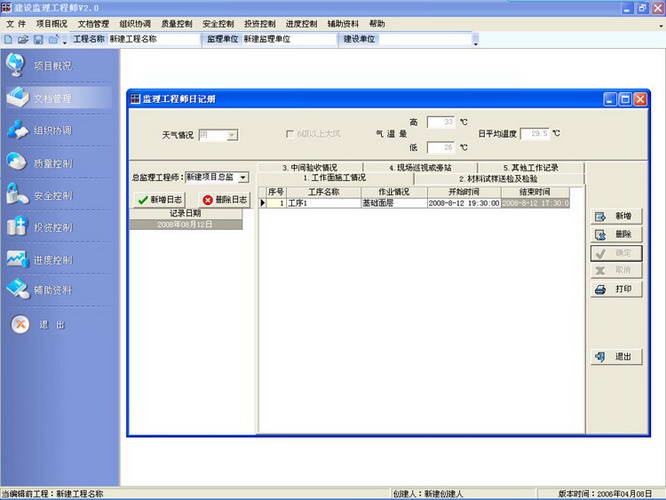Screen dimensions: 666x500
Task: Click the 退出 door icon in dialog
Action: tap(600, 357)
